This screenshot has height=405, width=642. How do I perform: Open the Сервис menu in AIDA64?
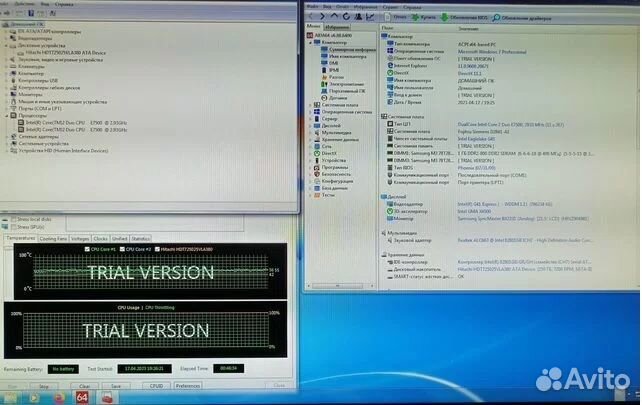point(390,7)
